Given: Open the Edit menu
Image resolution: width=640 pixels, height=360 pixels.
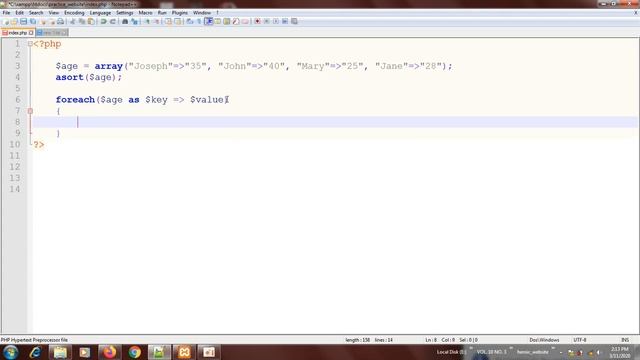Looking at the screenshot, I should click(19, 13).
